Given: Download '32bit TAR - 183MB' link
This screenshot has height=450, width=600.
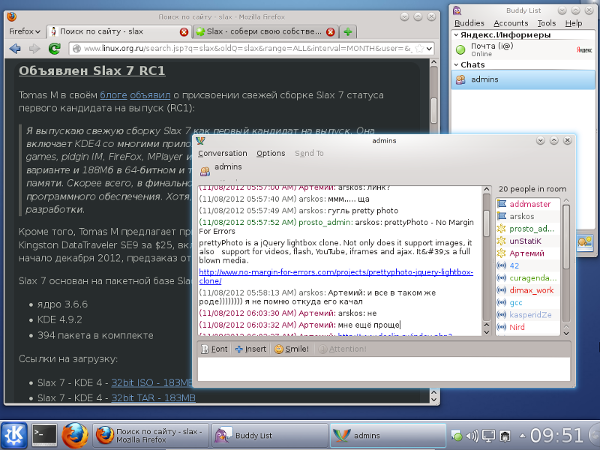Looking at the screenshot, I should 153,398.
